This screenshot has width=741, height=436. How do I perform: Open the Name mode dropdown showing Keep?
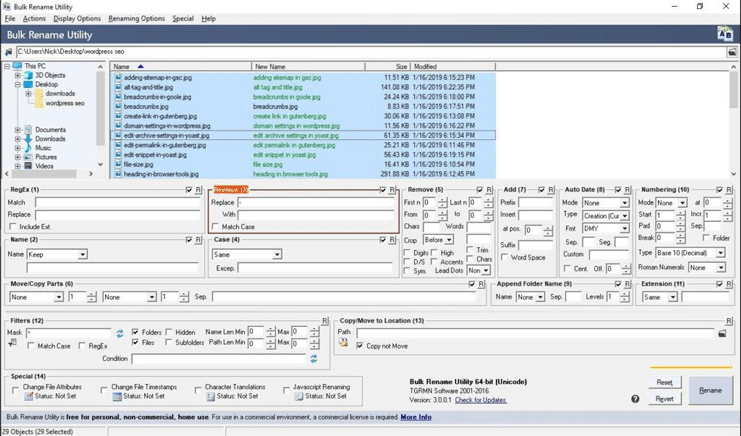(x=57, y=255)
